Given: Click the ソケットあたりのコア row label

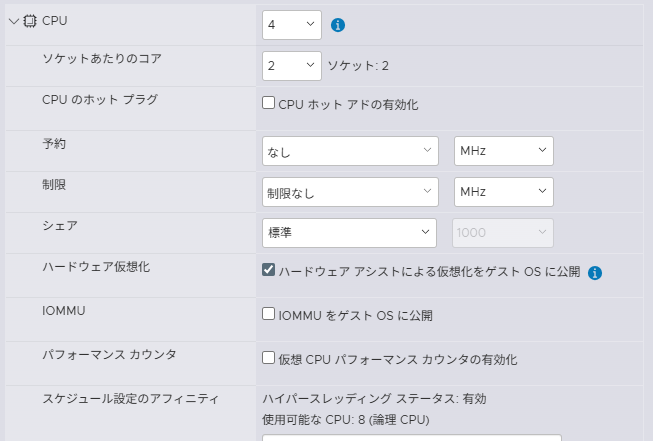Looking at the screenshot, I should coord(102,59).
